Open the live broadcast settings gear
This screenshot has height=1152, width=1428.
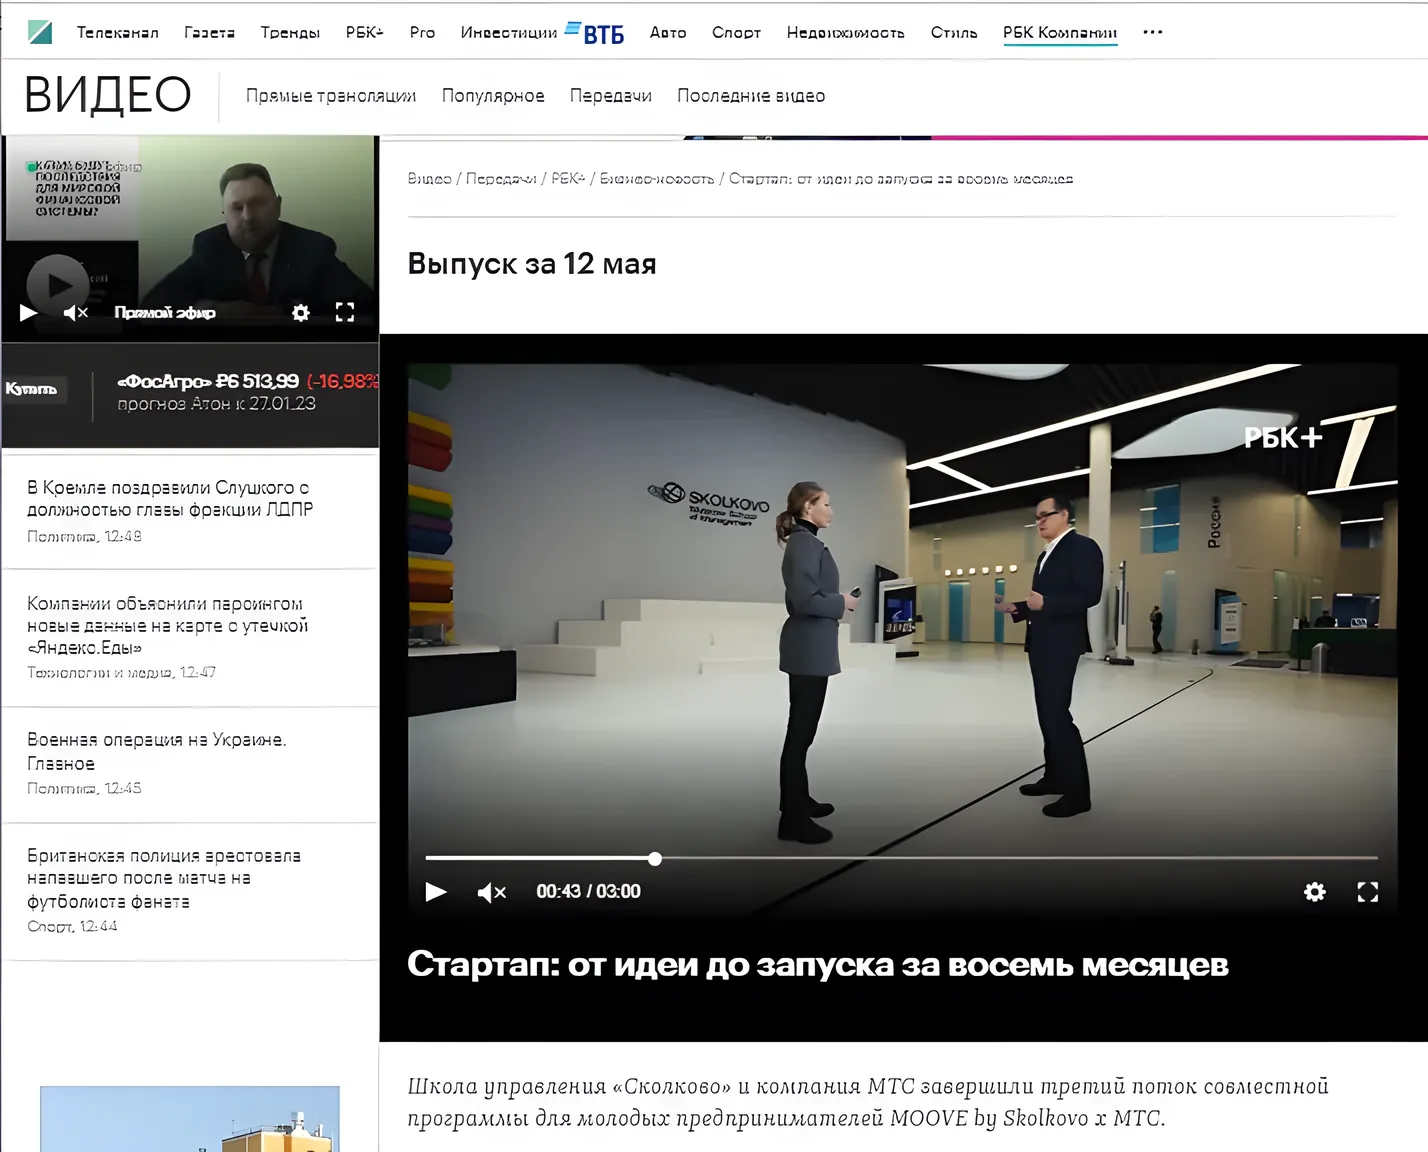pos(301,313)
